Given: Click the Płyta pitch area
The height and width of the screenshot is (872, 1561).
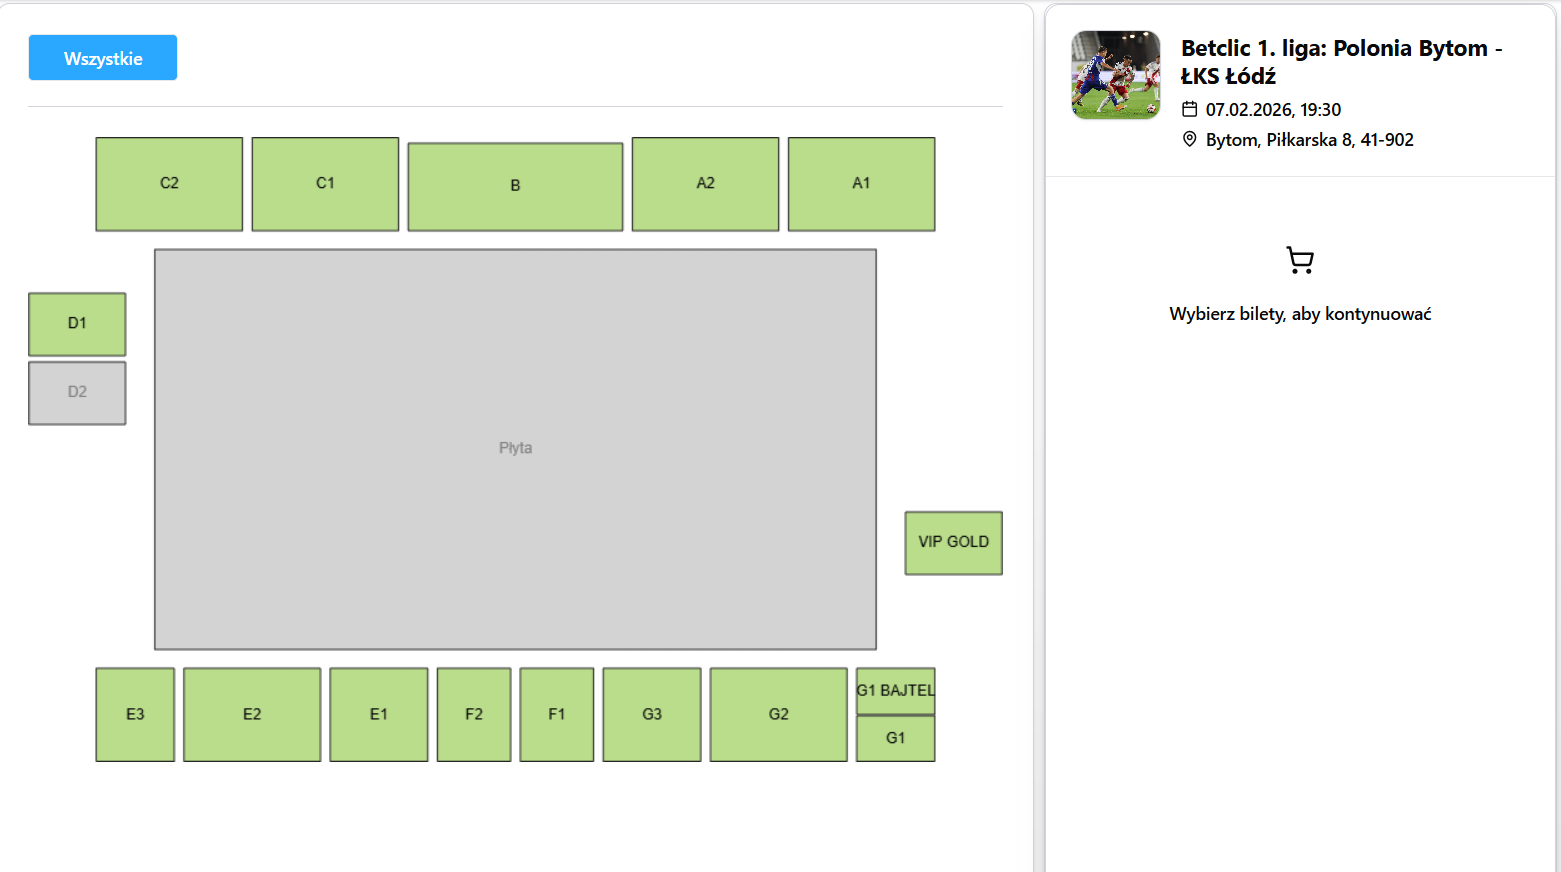Looking at the screenshot, I should tap(515, 449).
